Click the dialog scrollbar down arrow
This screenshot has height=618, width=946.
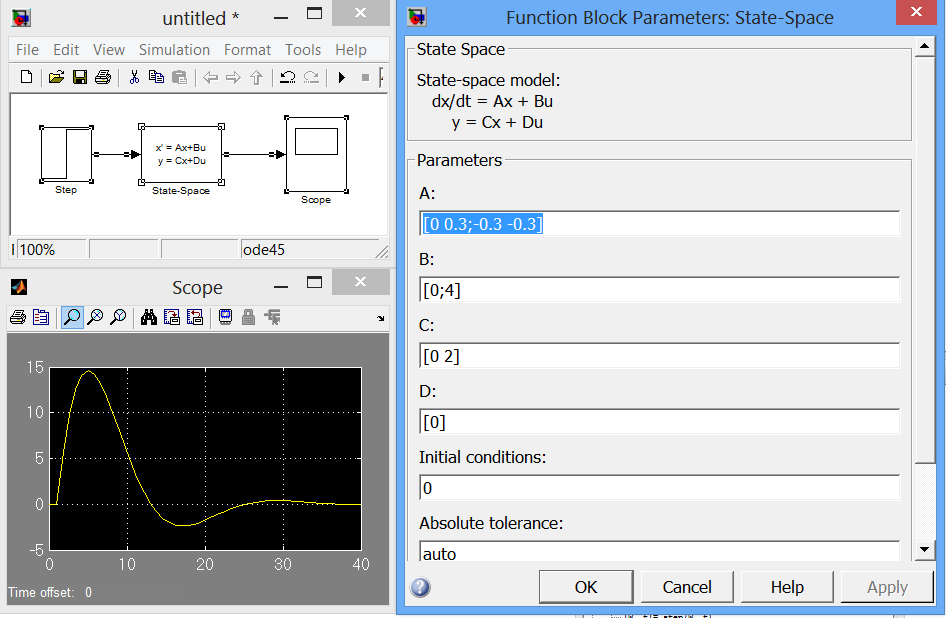924,549
